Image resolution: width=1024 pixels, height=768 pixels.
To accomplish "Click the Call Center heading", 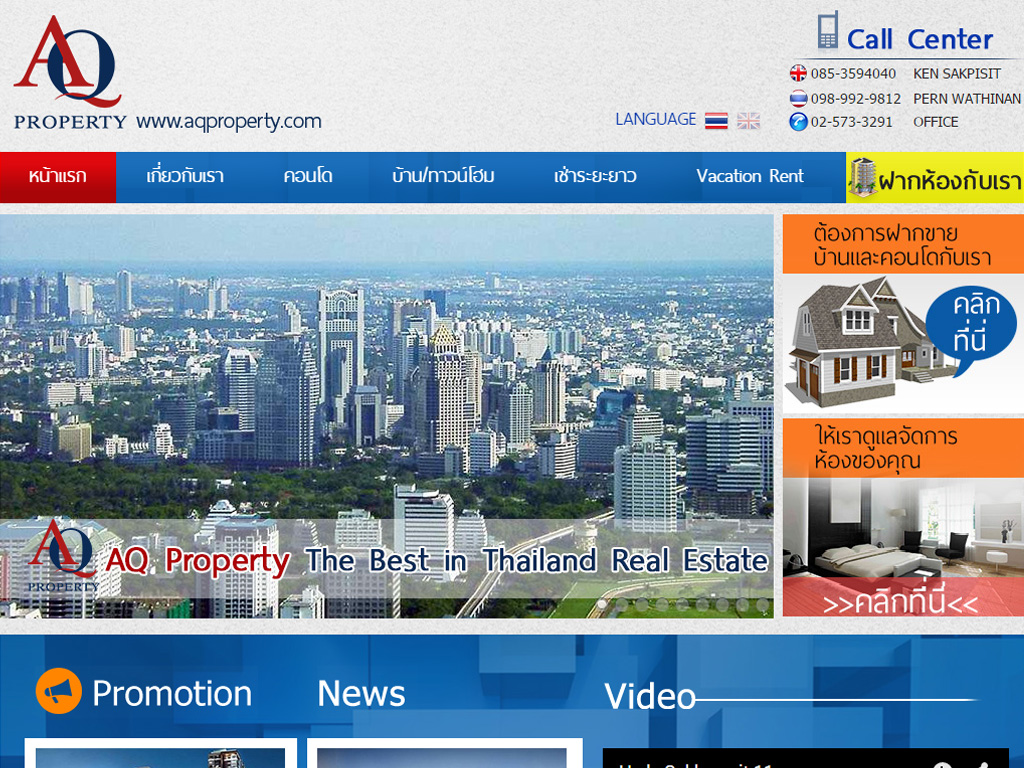I will point(920,39).
